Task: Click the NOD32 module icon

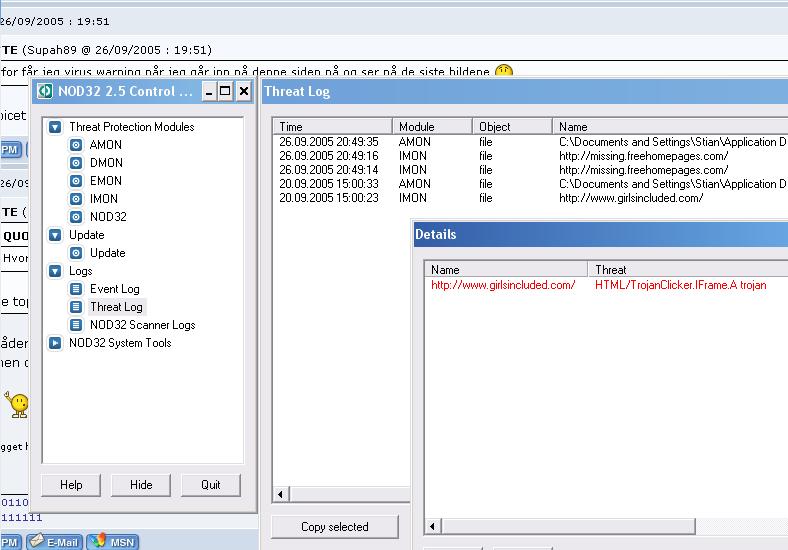Action: [76, 217]
